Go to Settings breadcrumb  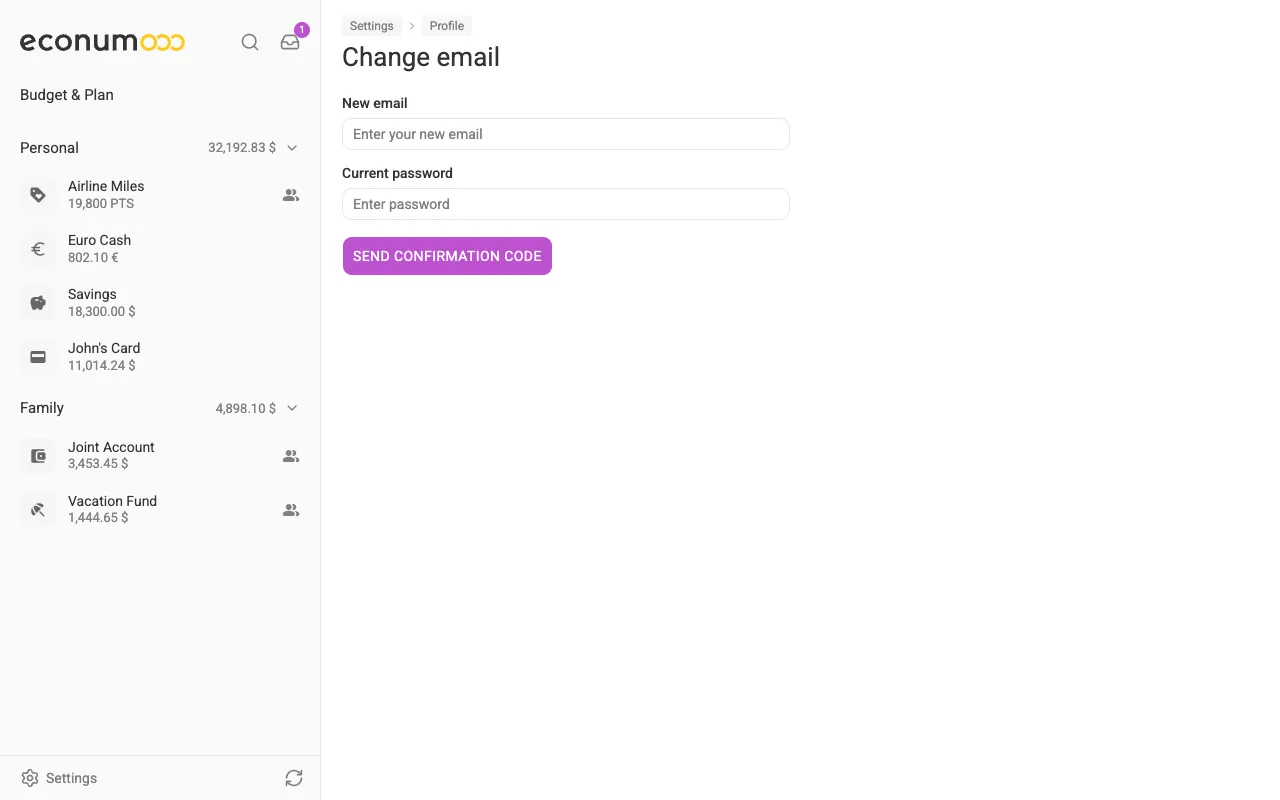pos(372,26)
